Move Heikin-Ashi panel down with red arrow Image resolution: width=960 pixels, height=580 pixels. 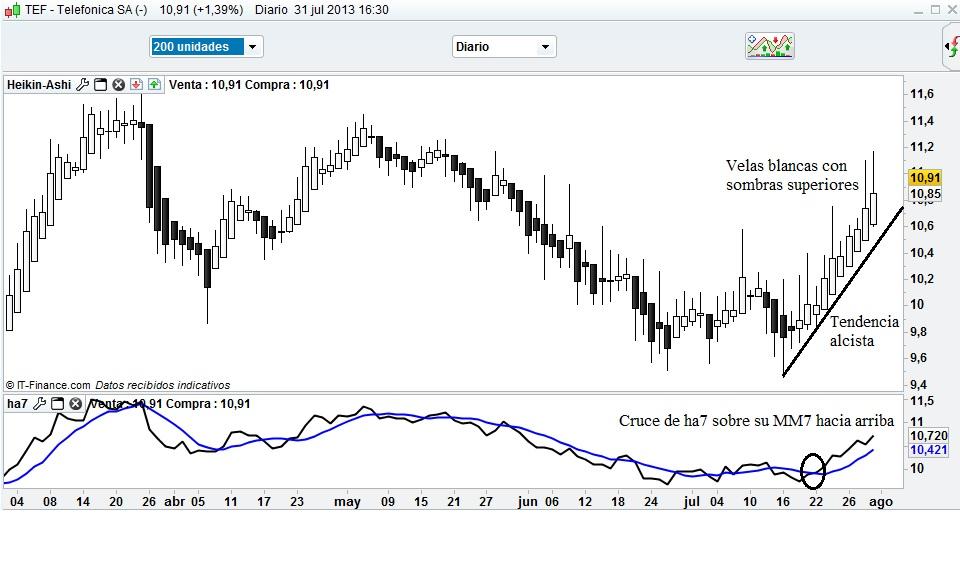pyautogui.click(x=136, y=85)
